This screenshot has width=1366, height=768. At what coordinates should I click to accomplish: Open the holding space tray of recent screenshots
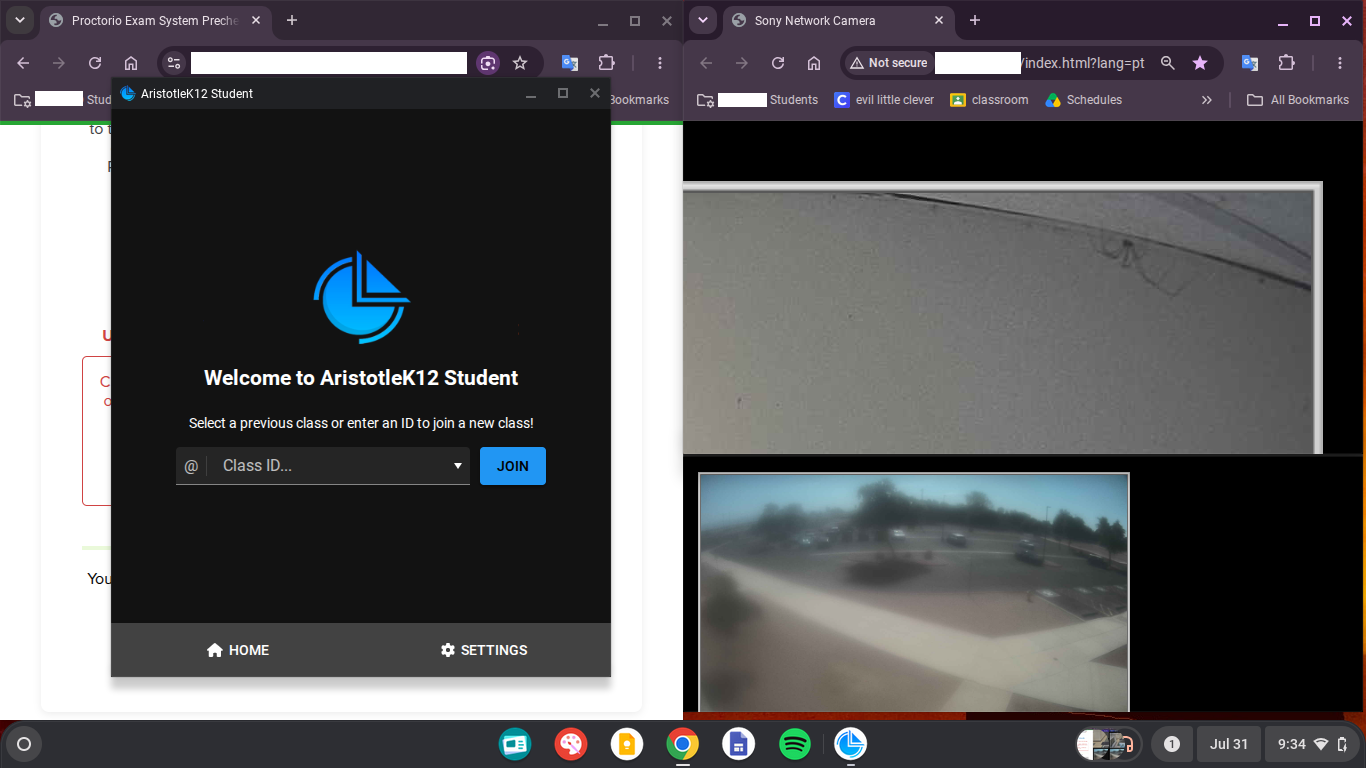point(1109,744)
